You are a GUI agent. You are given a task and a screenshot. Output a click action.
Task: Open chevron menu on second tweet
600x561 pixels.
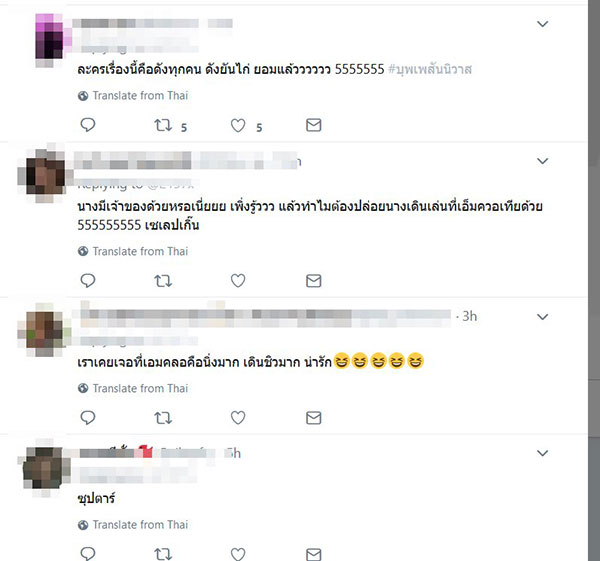pyautogui.click(x=543, y=161)
